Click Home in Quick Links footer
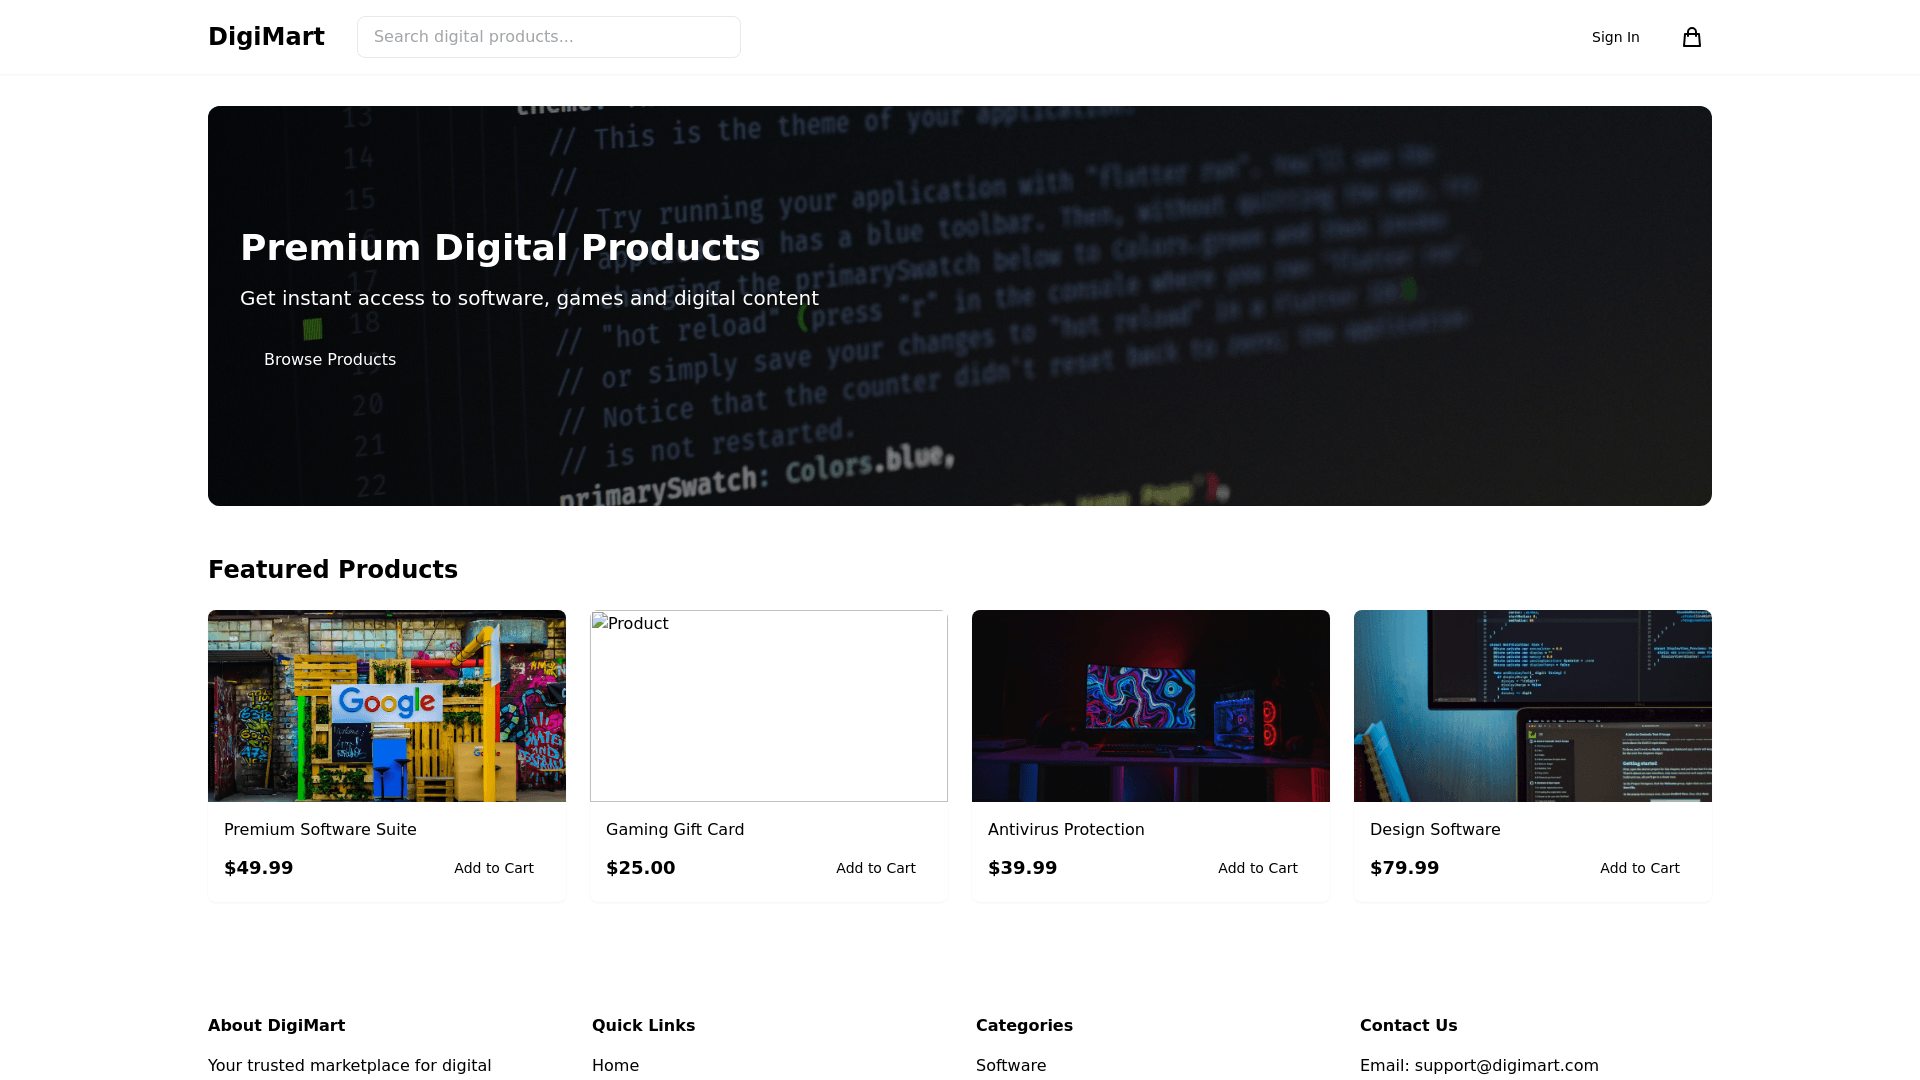 point(615,1065)
